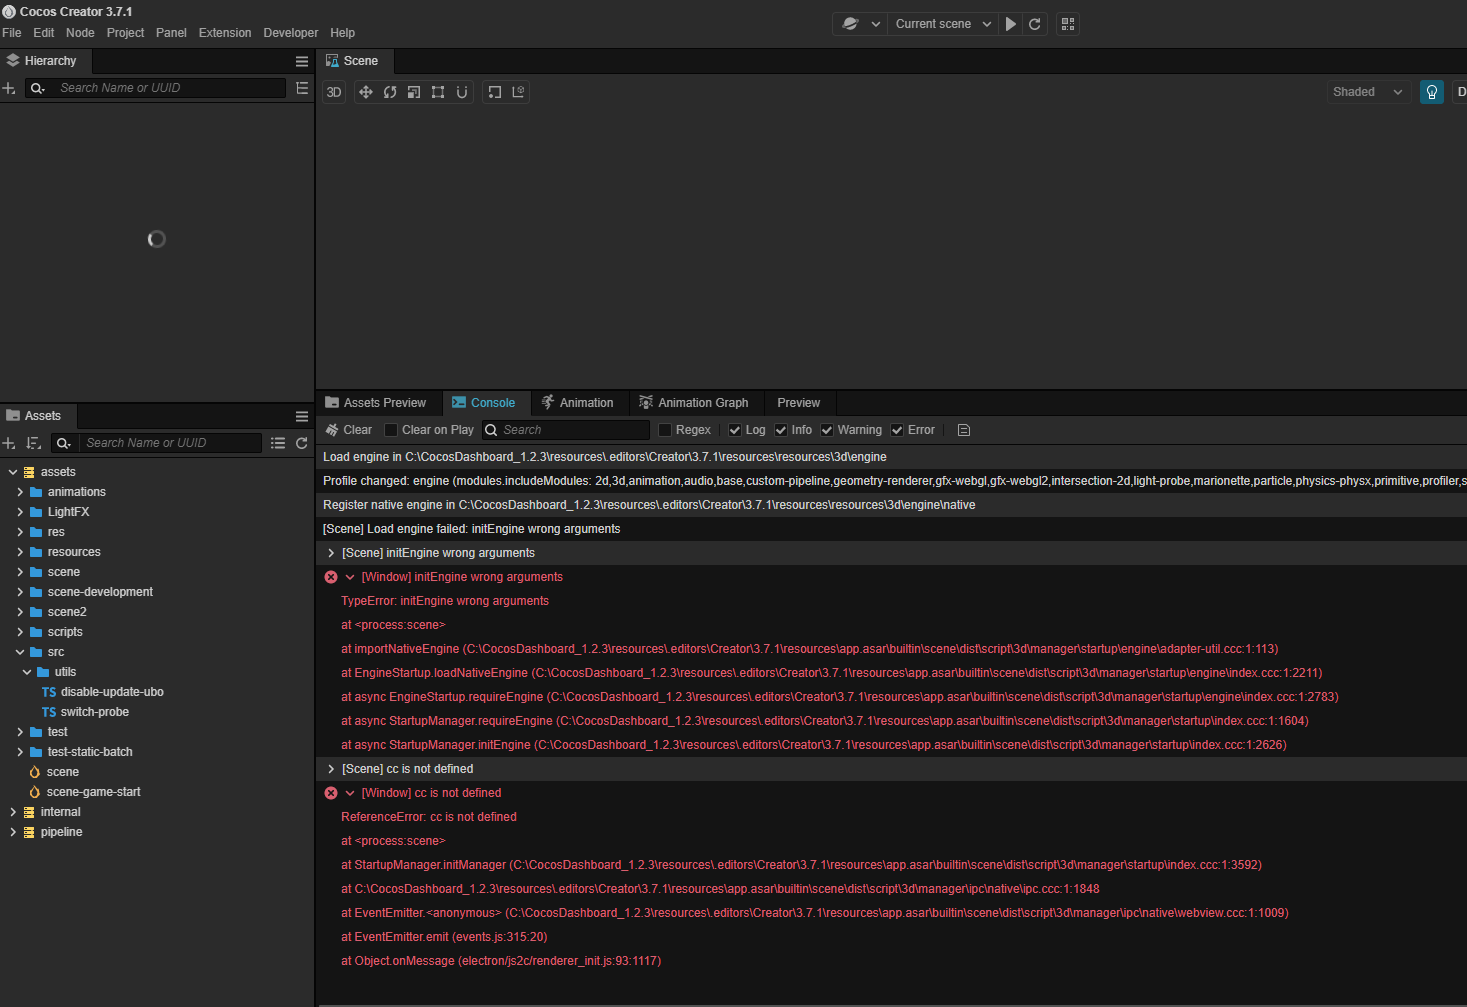Open the File menu

pyautogui.click(x=12, y=33)
